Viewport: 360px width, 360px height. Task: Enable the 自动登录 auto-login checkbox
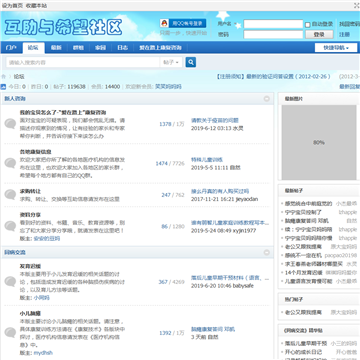click(307, 24)
